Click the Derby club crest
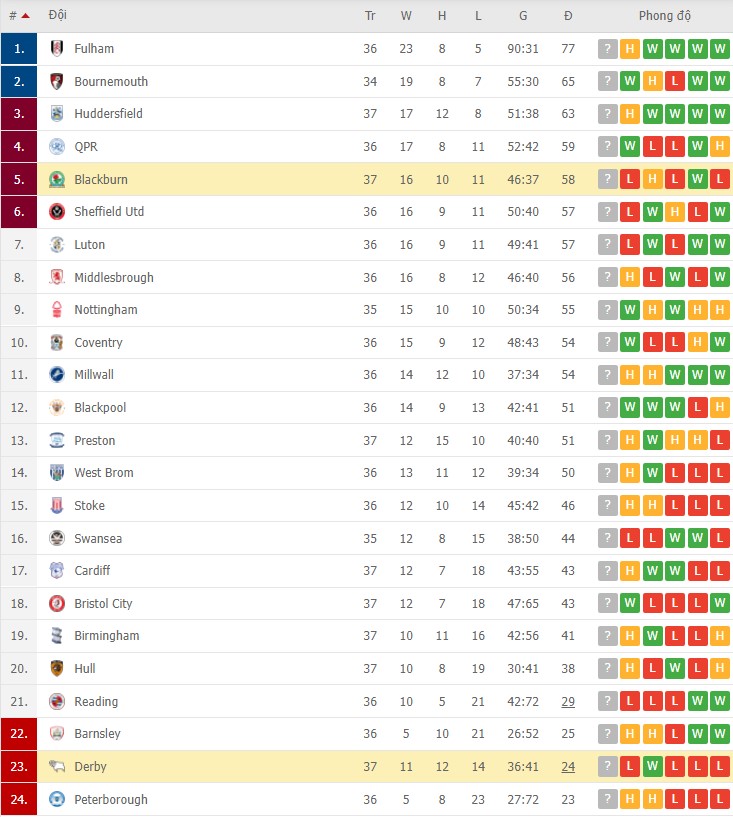Viewport: 733px width, 817px height. tap(56, 766)
